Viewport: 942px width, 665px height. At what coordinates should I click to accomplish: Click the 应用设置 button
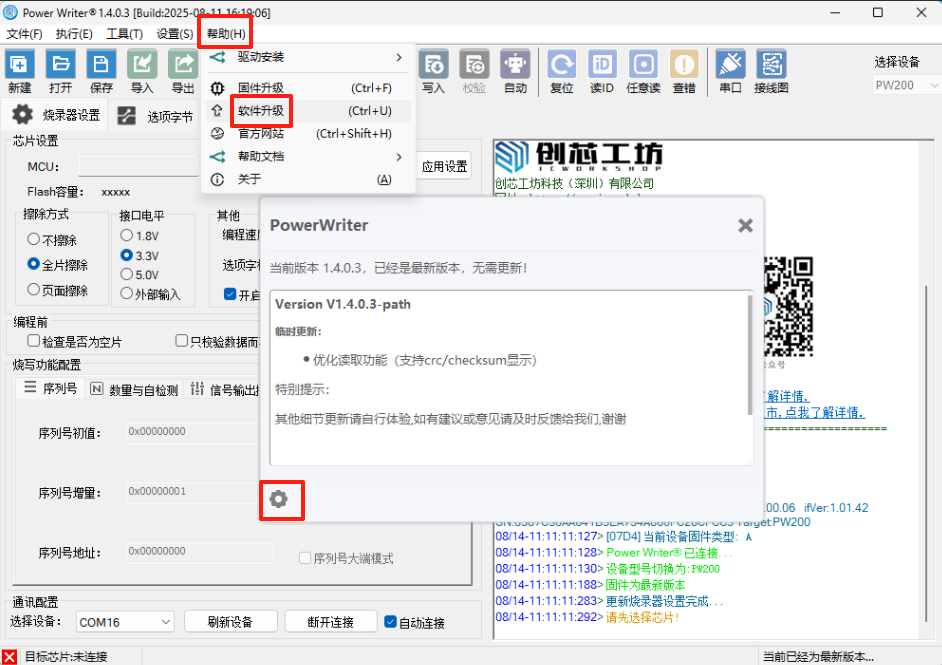point(444,166)
